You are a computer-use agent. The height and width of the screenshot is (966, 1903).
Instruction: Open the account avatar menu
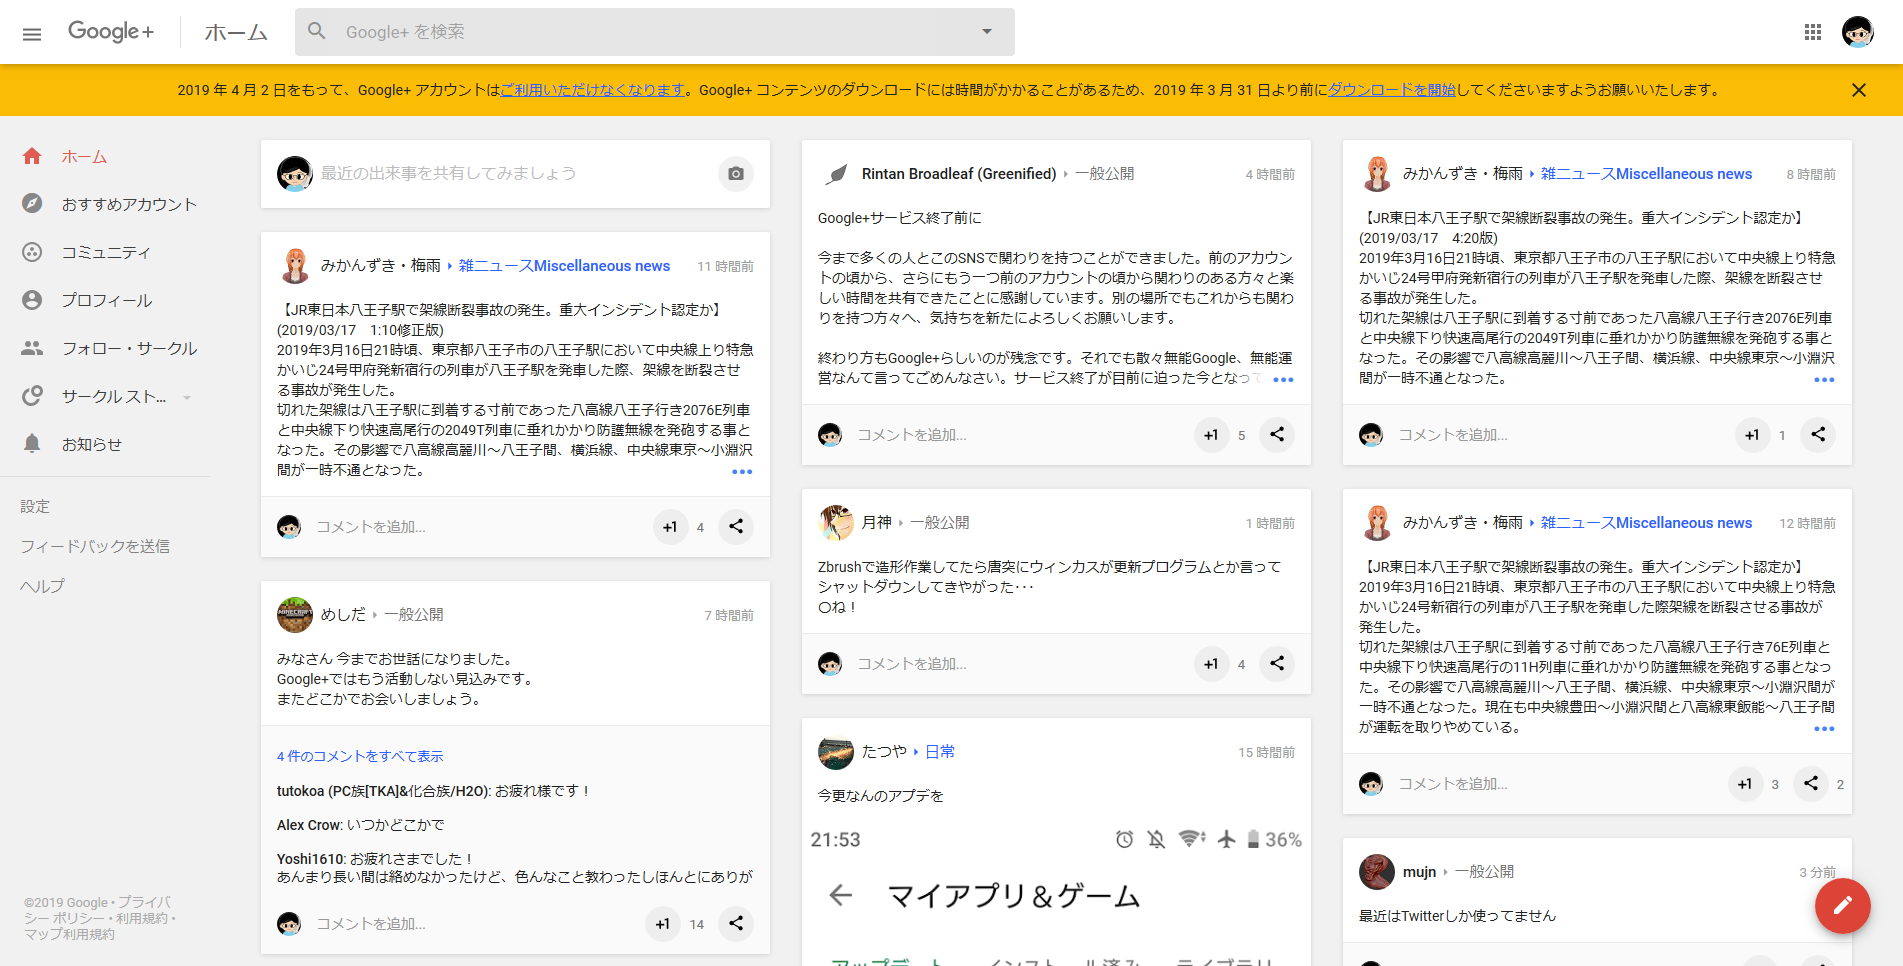[x=1857, y=32]
